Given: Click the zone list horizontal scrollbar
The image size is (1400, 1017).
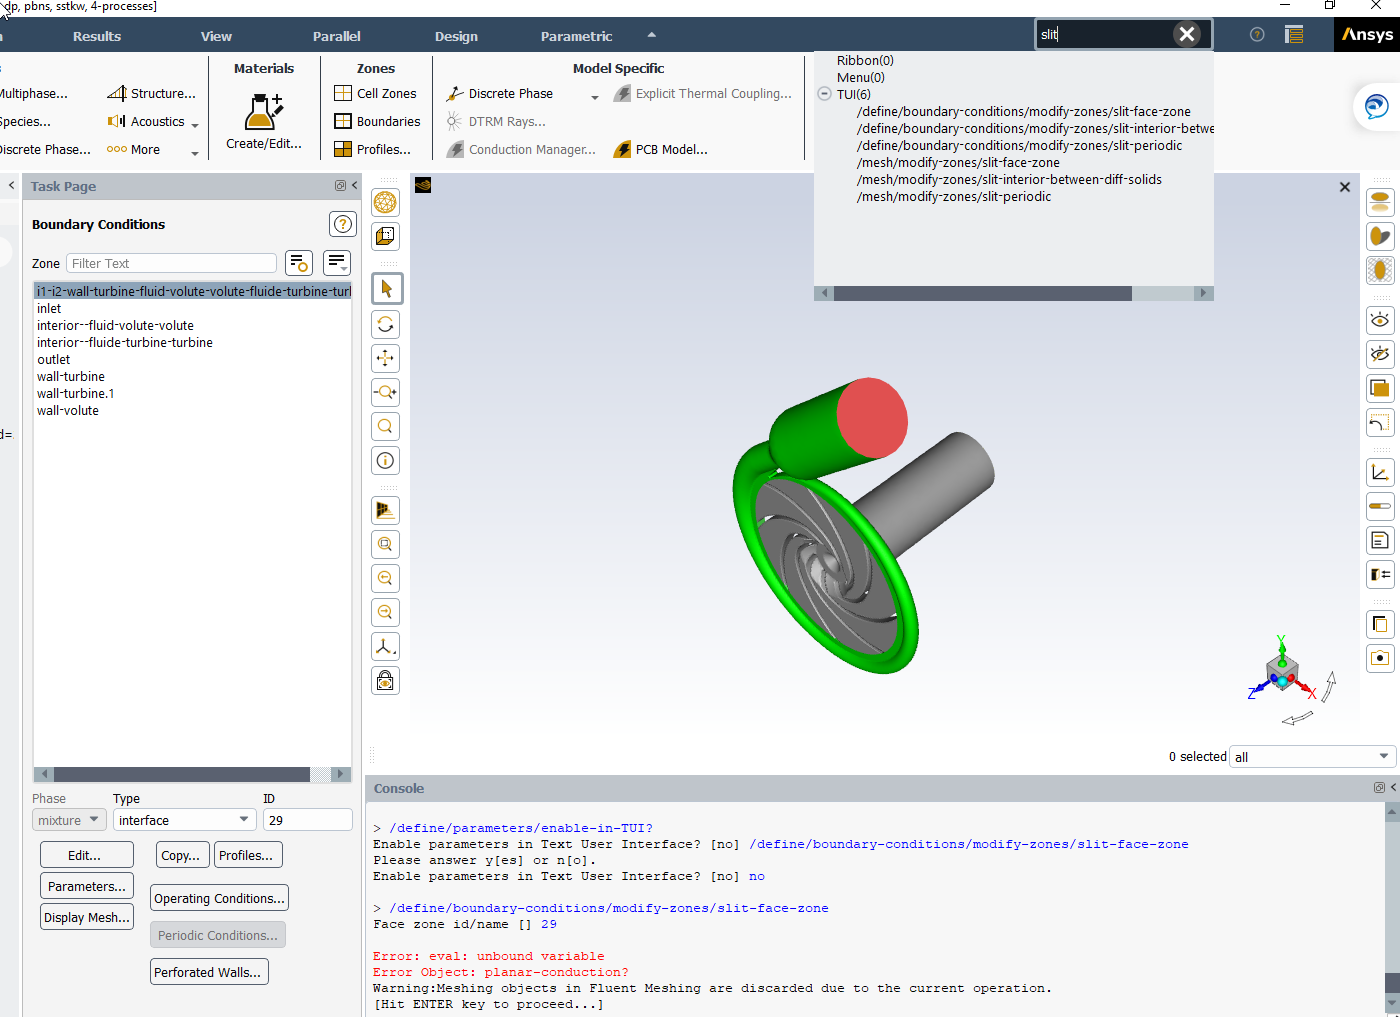Looking at the screenshot, I should [x=181, y=774].
